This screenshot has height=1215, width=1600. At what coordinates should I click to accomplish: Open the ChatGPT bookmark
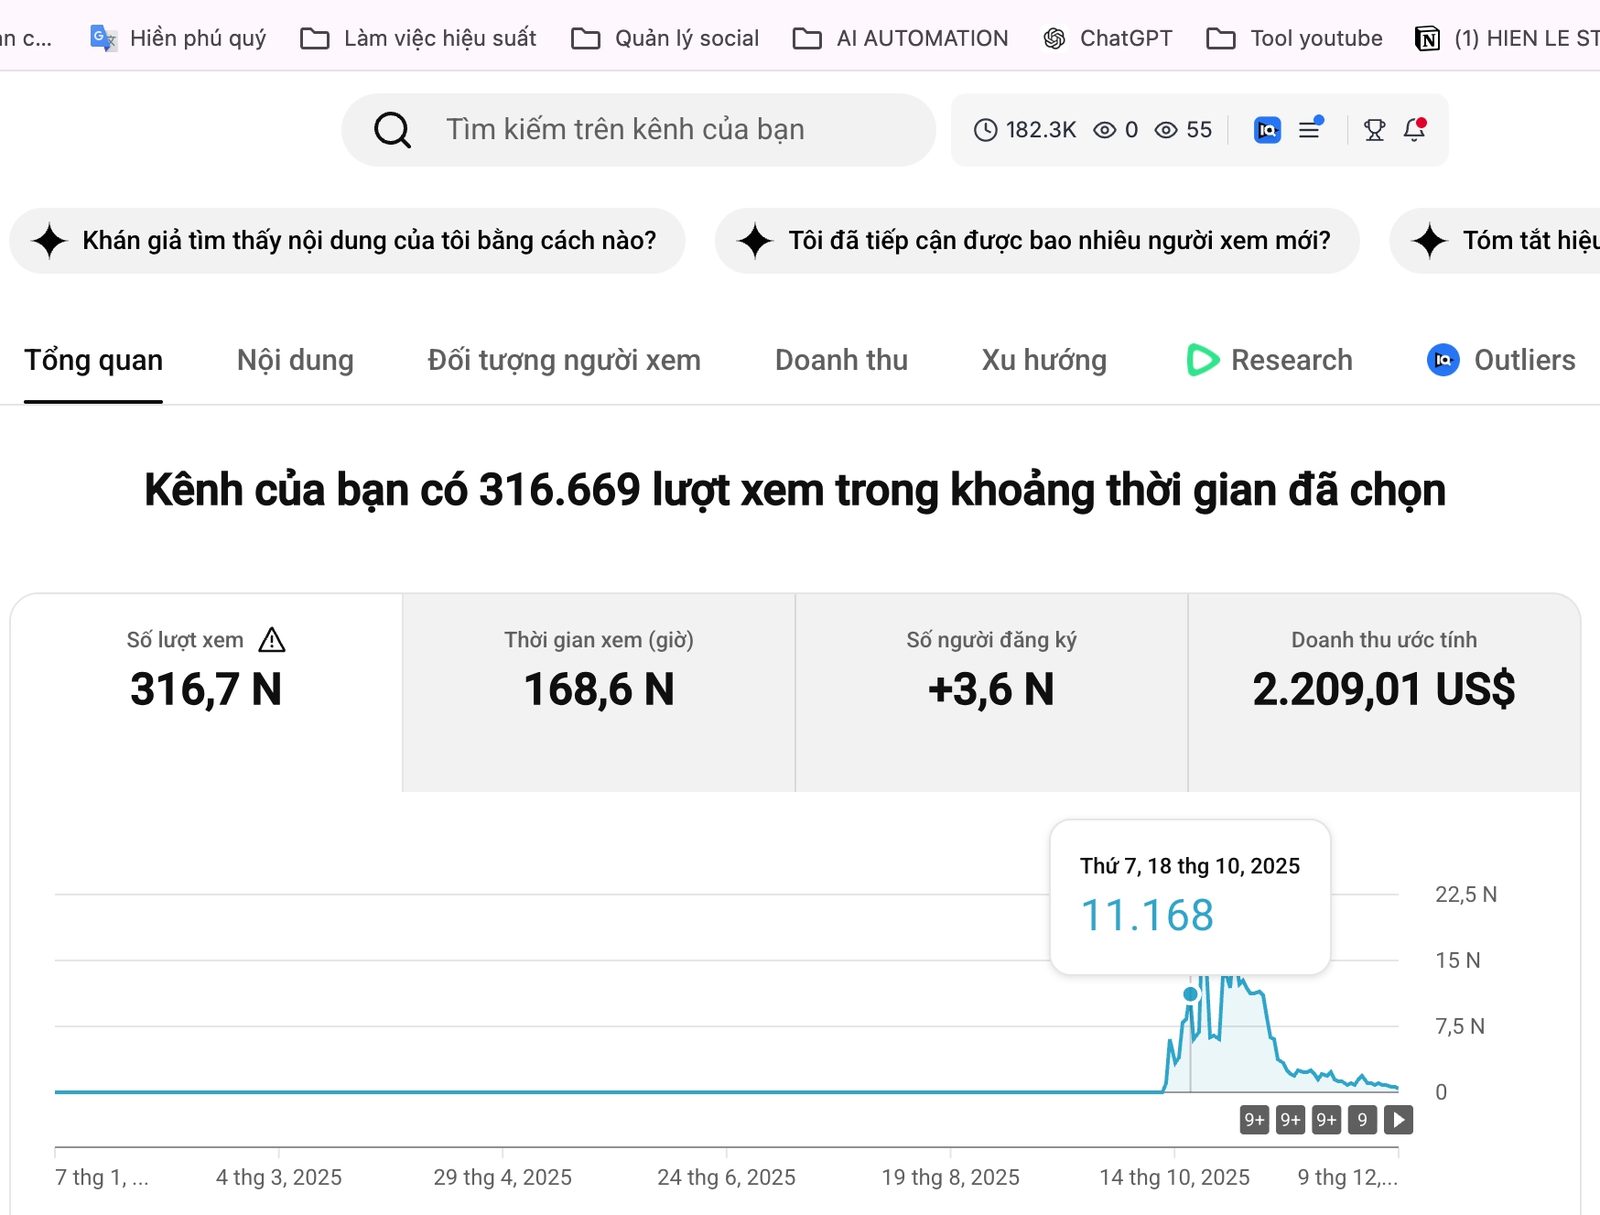(1108, 38)
